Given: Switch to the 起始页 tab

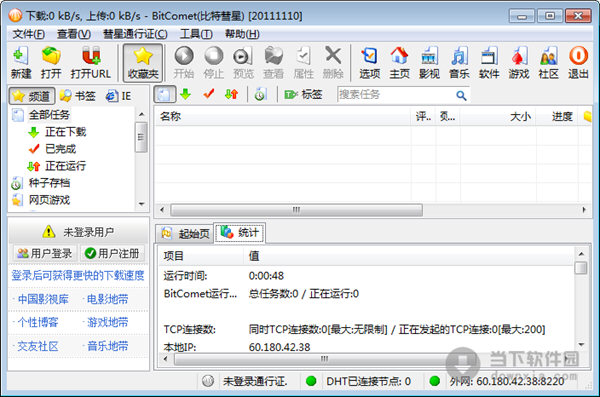Looking at the screenshot, I should click(185, 233).
